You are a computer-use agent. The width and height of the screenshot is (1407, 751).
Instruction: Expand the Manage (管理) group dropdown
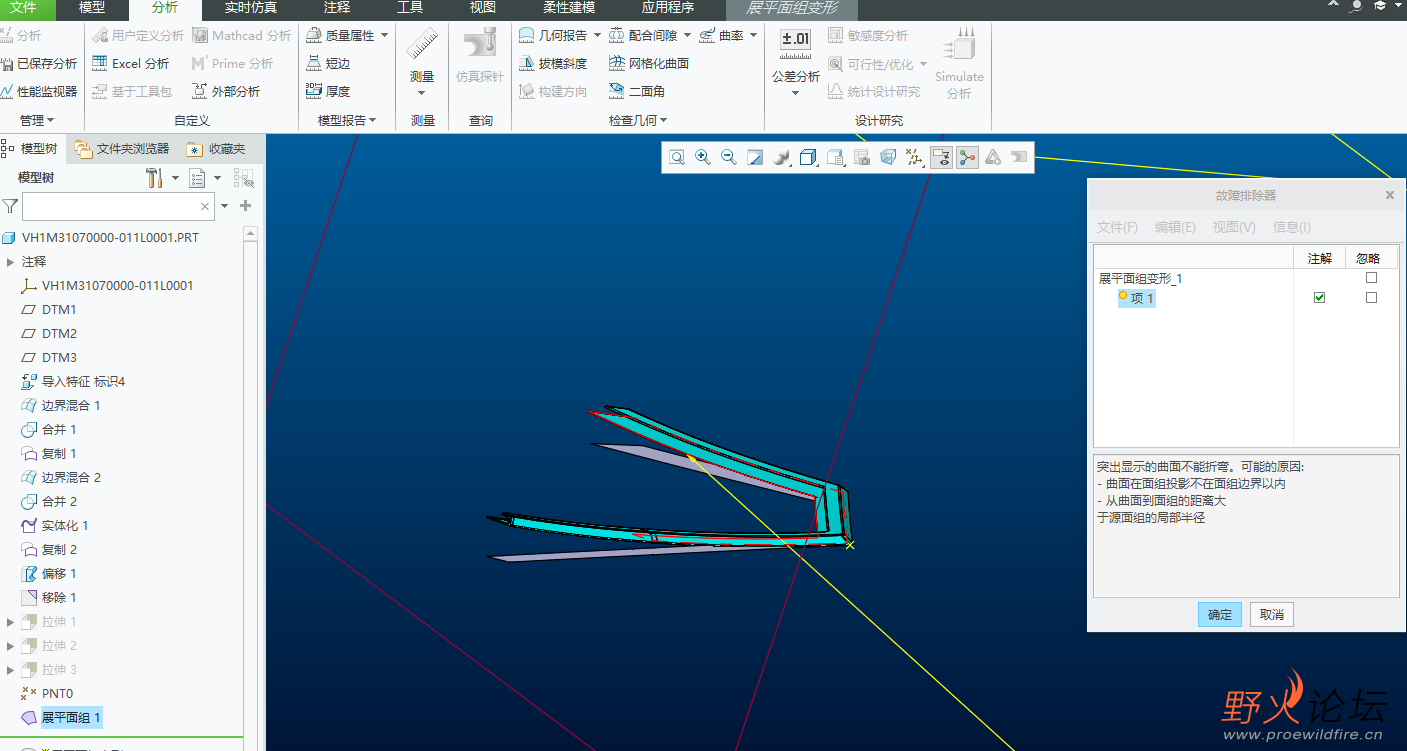(x=37, y=120)
